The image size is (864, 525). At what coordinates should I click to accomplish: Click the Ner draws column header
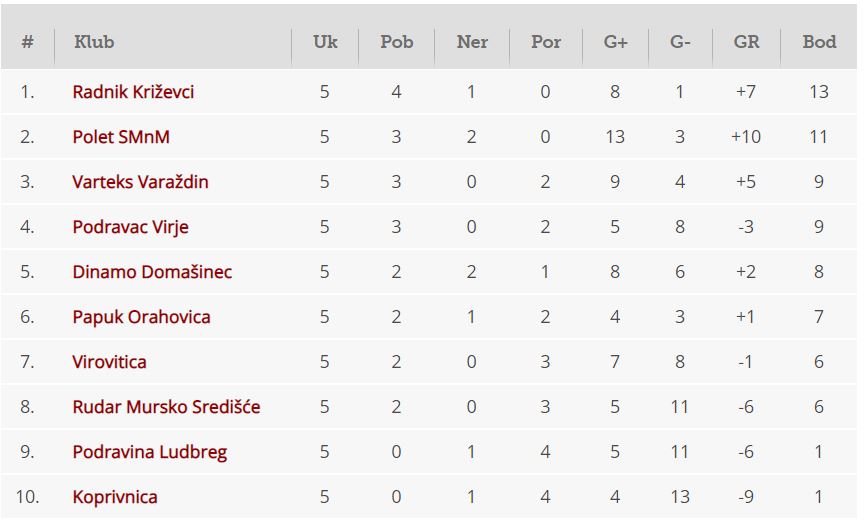pos(472,42)
